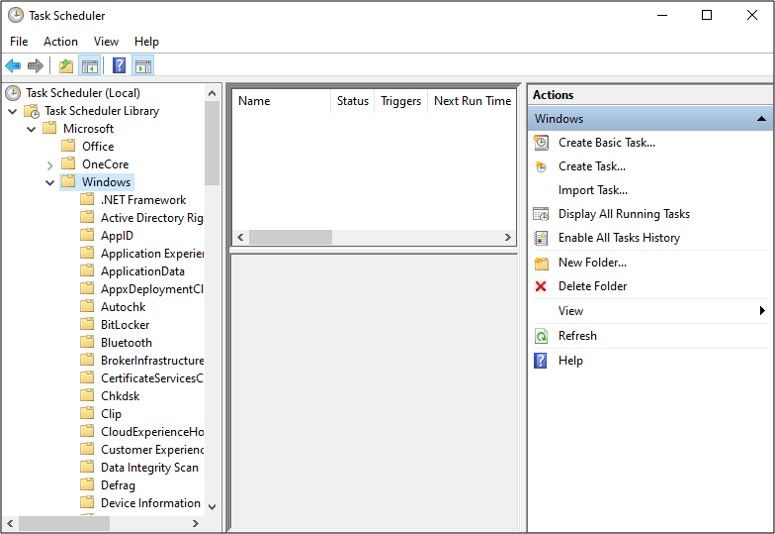The width and height of the screenshot is (775, 534).
Task: Open the Help toolbar question mark icon
Action: 119,65
